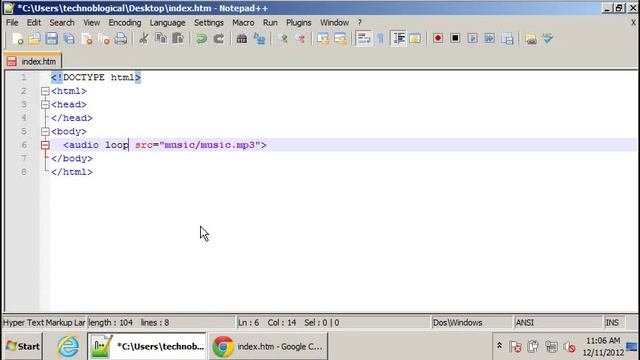Open the Encoding menu
This screenshot has height=360, width=640.
[125, 22]
